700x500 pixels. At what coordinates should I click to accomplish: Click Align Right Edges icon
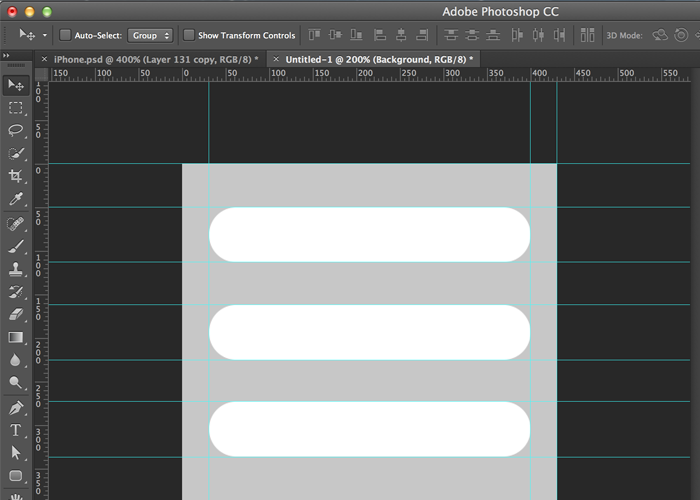[x=422, y=35]
